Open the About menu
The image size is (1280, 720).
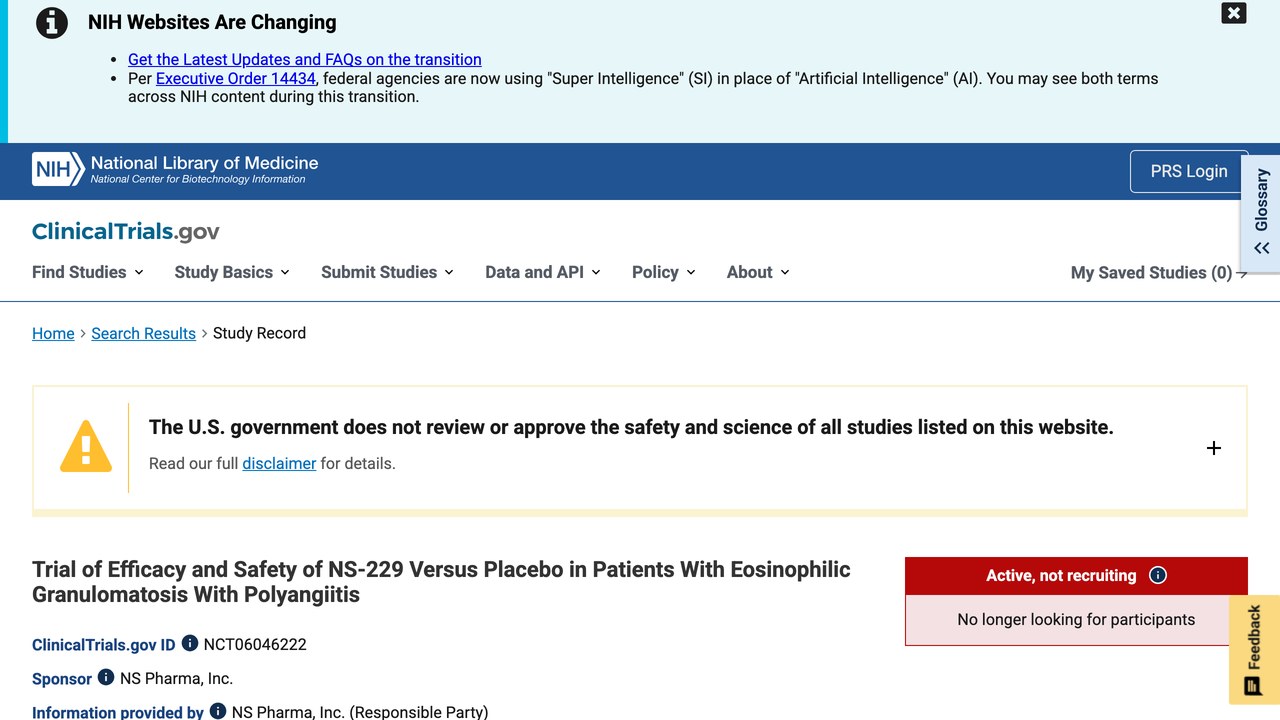[x=758, y=272]
